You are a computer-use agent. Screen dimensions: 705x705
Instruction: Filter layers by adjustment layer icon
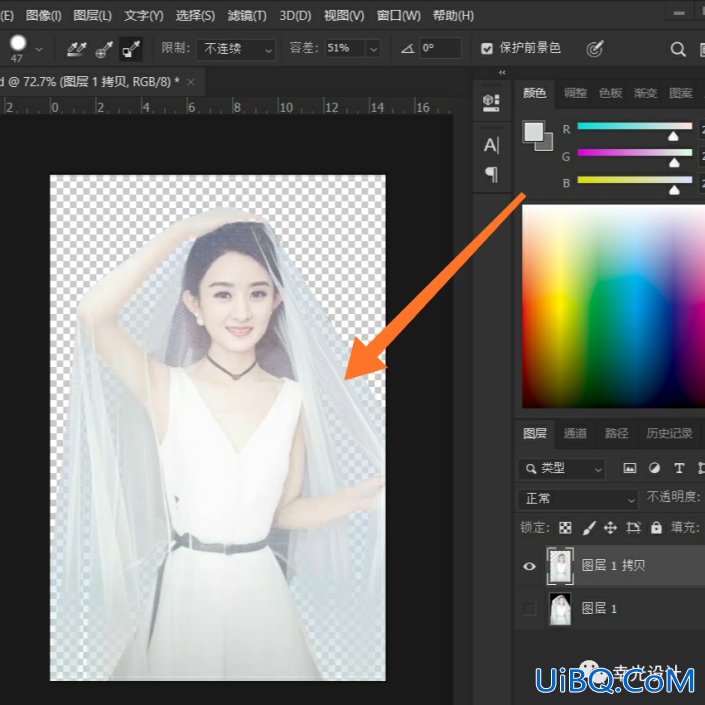coord(654,469)
